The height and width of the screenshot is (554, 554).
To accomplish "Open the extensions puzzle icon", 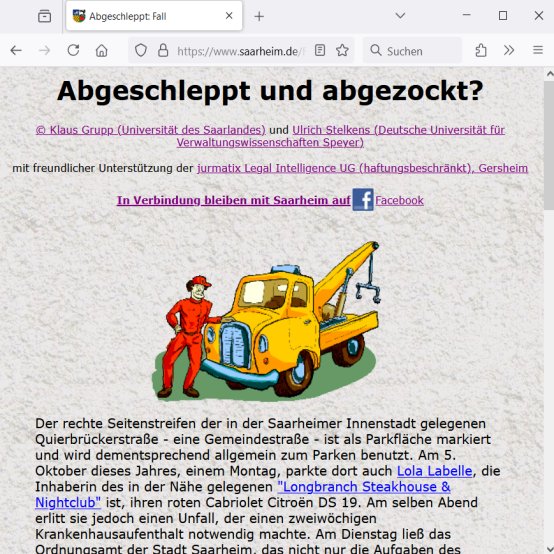I will [x=481, y=51].
